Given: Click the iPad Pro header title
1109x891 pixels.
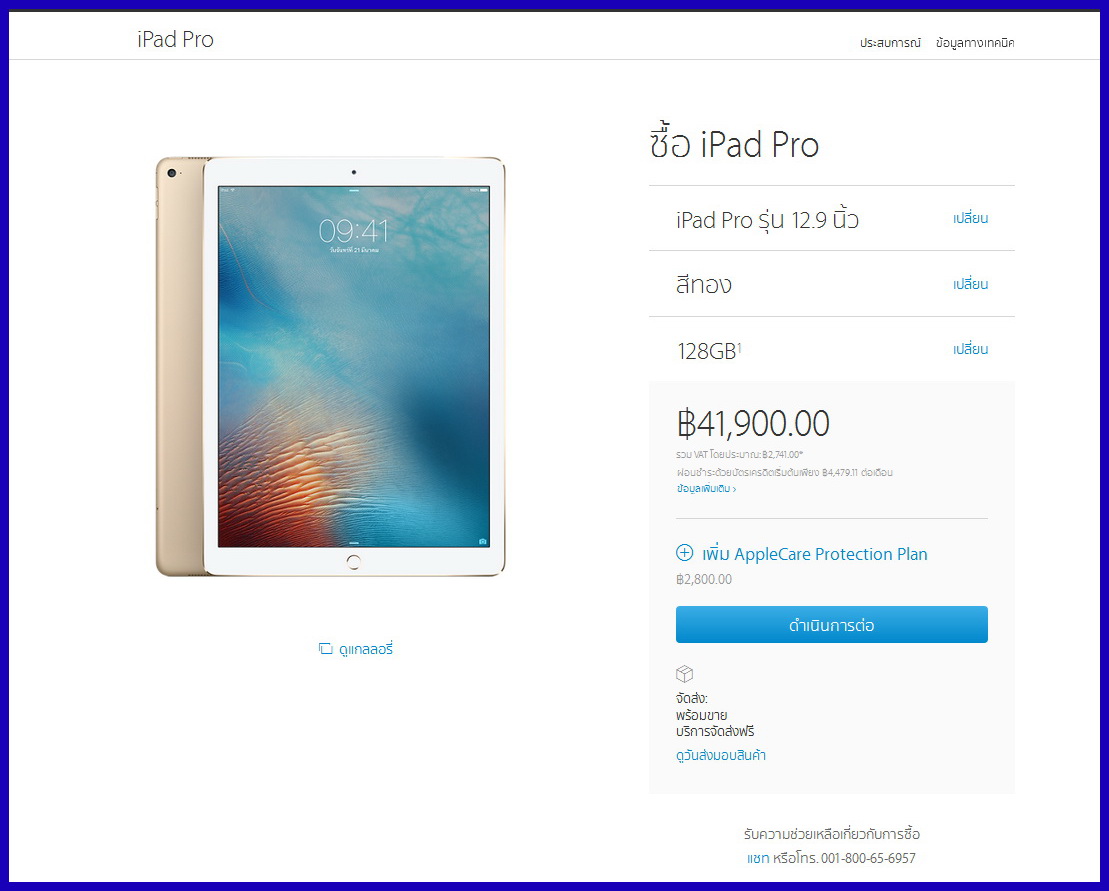Looking at the screenshot, I should [175, 40].
